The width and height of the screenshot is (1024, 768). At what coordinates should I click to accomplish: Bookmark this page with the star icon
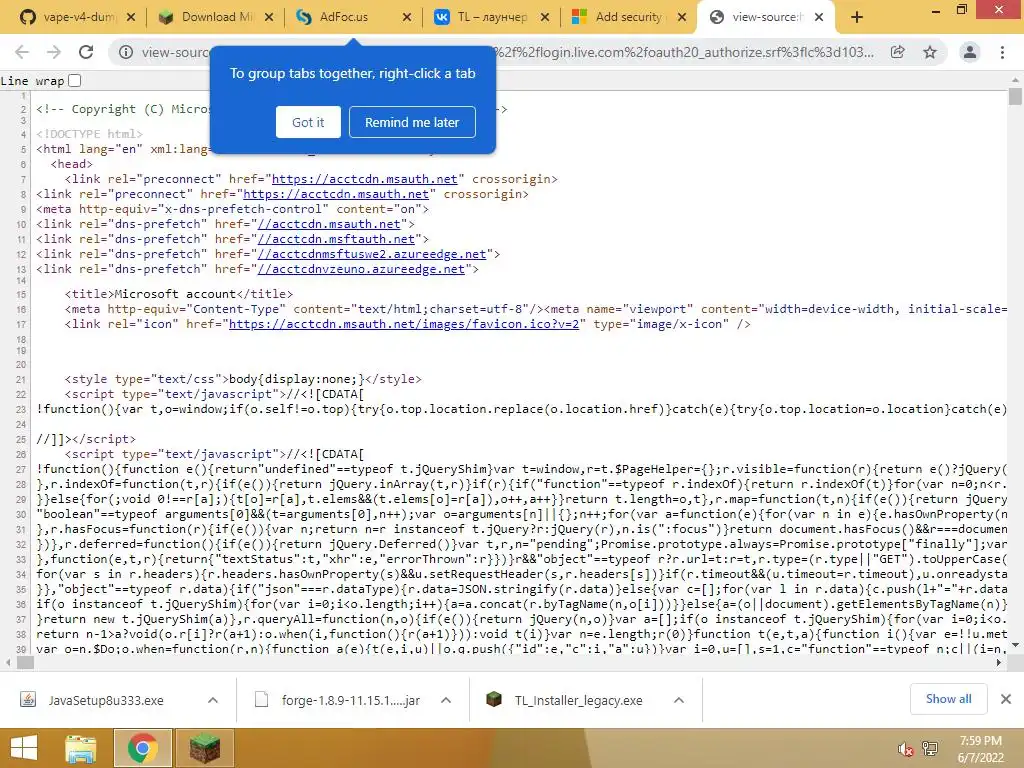point(930,52)
